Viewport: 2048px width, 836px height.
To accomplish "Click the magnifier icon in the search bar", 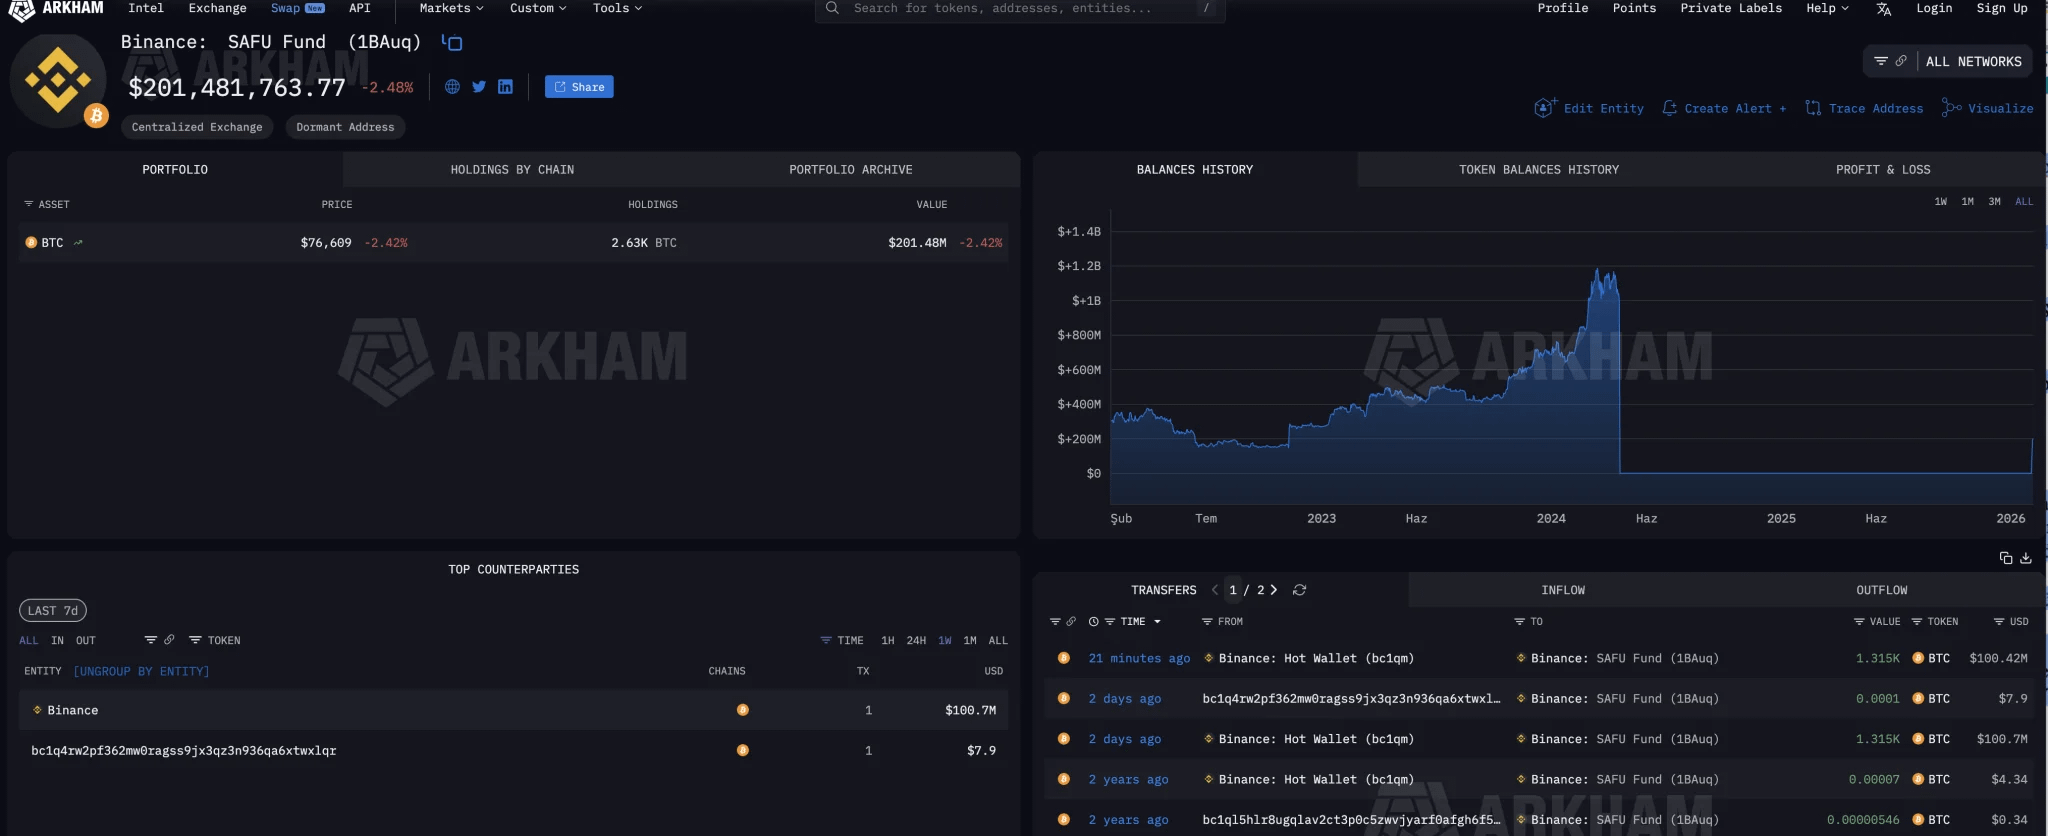I will pyautogui.click(x=832, y=8).
